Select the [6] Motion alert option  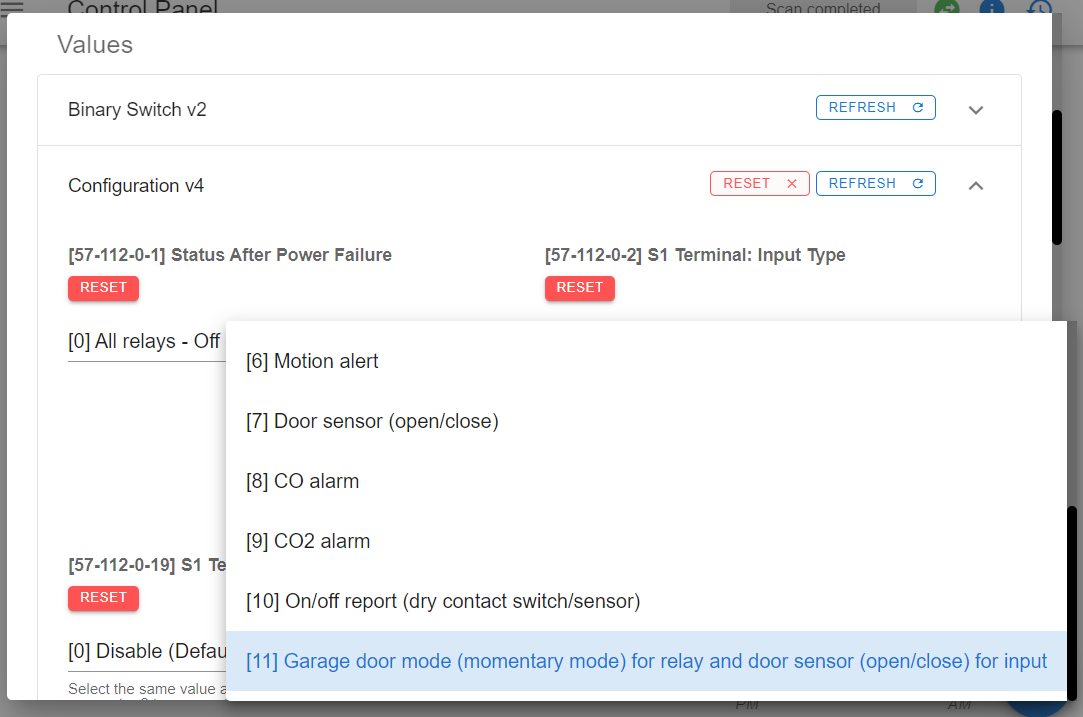311,361
